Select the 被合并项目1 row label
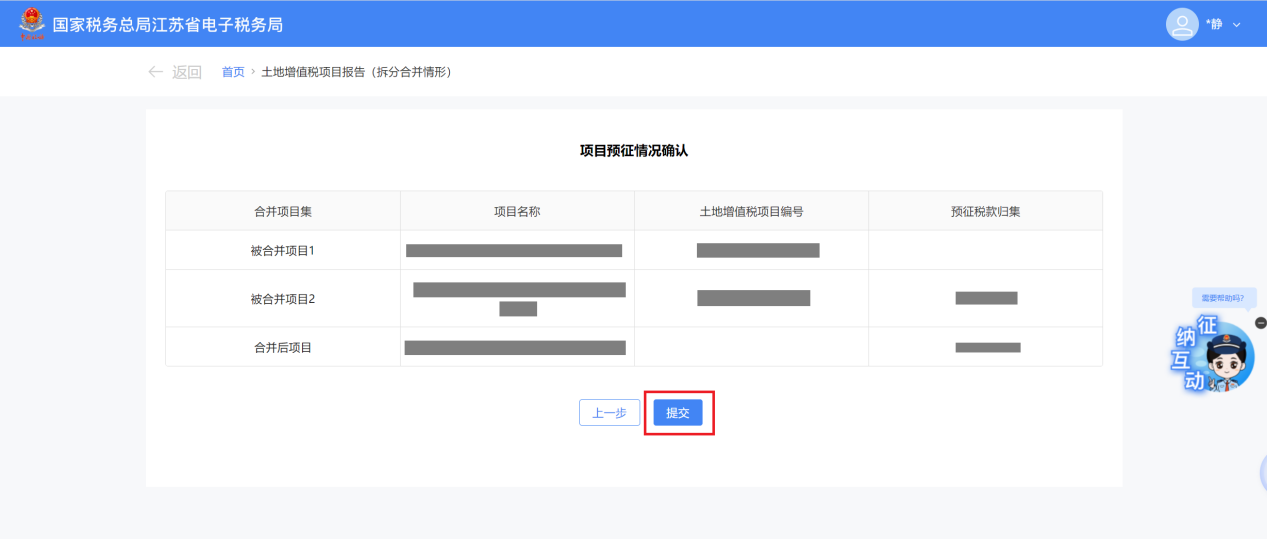 coord(283,250)
